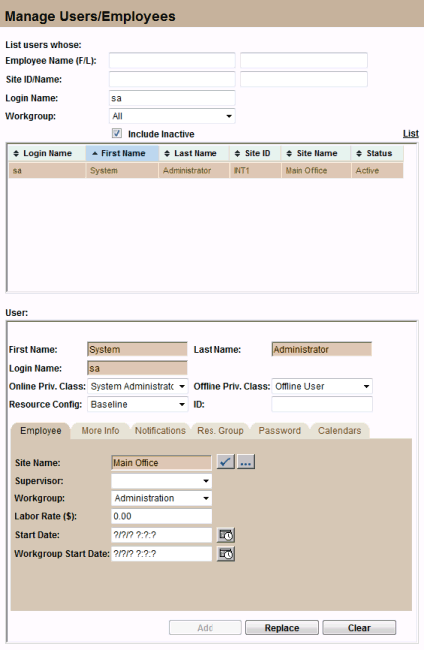Open the Online Priv. Class dropdown
The width and height of the screenshot is (424, 650).
pyautogui.click(x=138, y=386)
